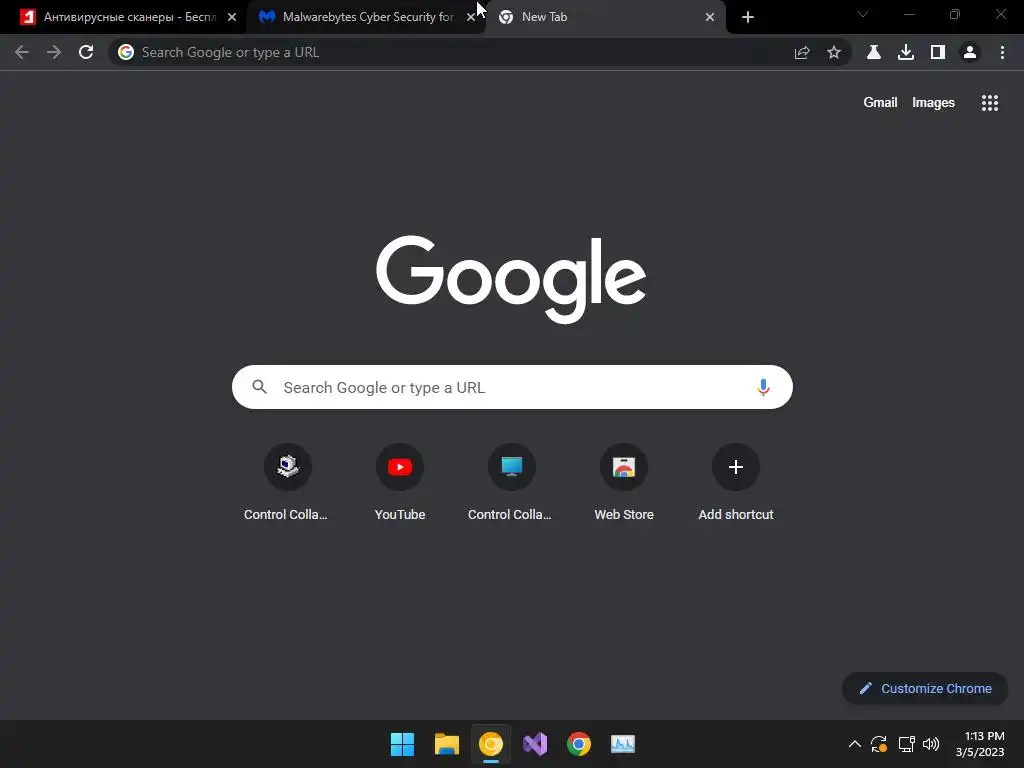Close the Malwarebytes tab
This screenshot has height=768, width=1024.
471,17
